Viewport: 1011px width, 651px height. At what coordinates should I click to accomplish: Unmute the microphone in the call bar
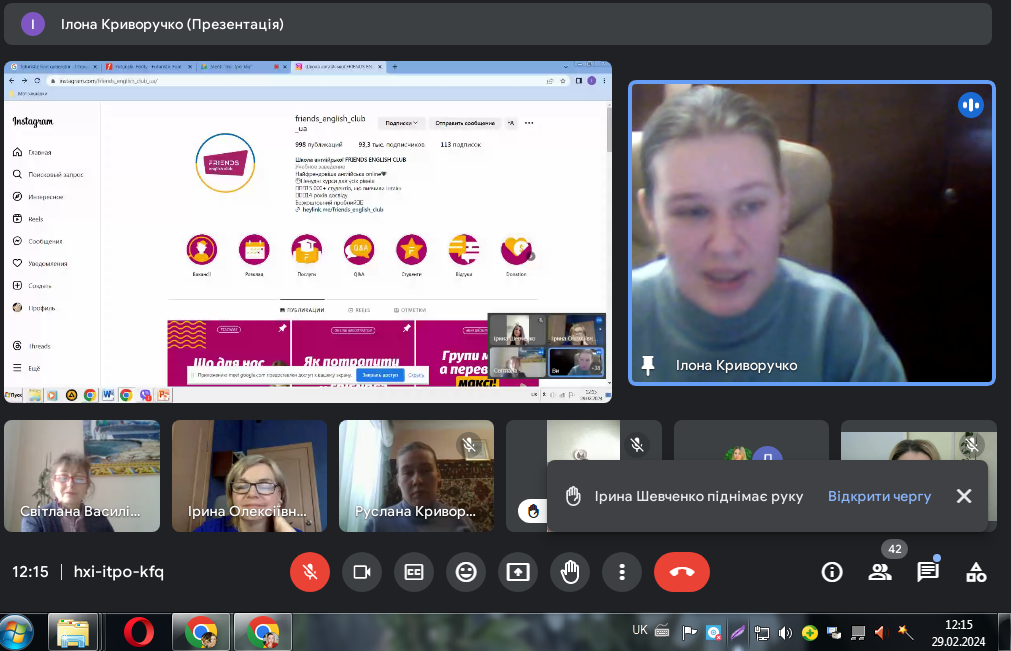point(310,572)
